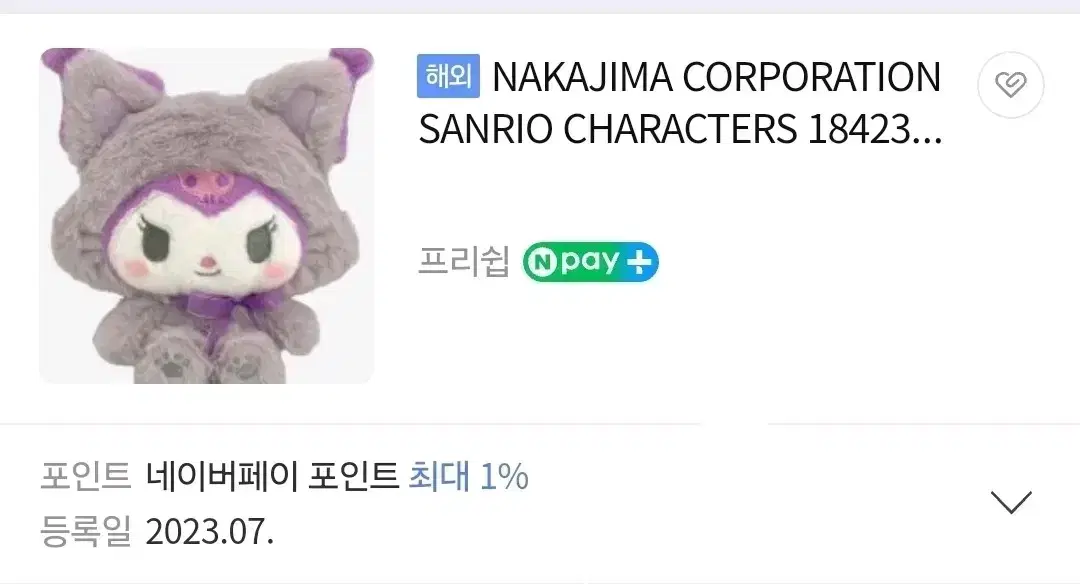Click the Npay plus badge
The image size is (1080, 584).
[x=590, y=262]
